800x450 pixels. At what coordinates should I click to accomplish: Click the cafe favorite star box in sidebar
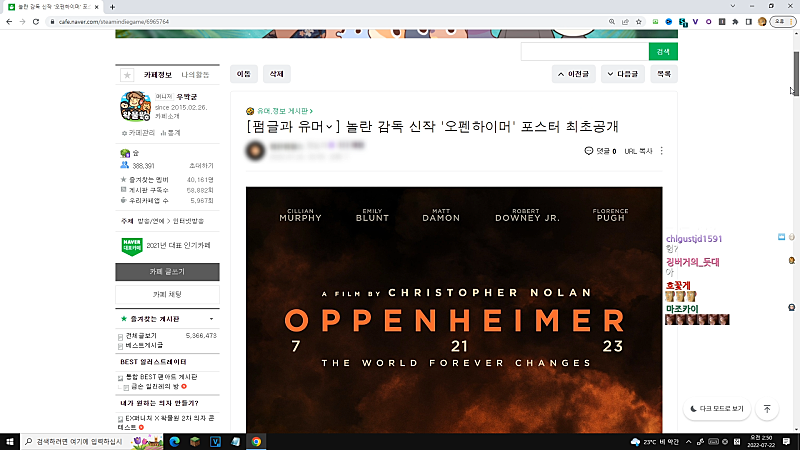pos(127,75)
